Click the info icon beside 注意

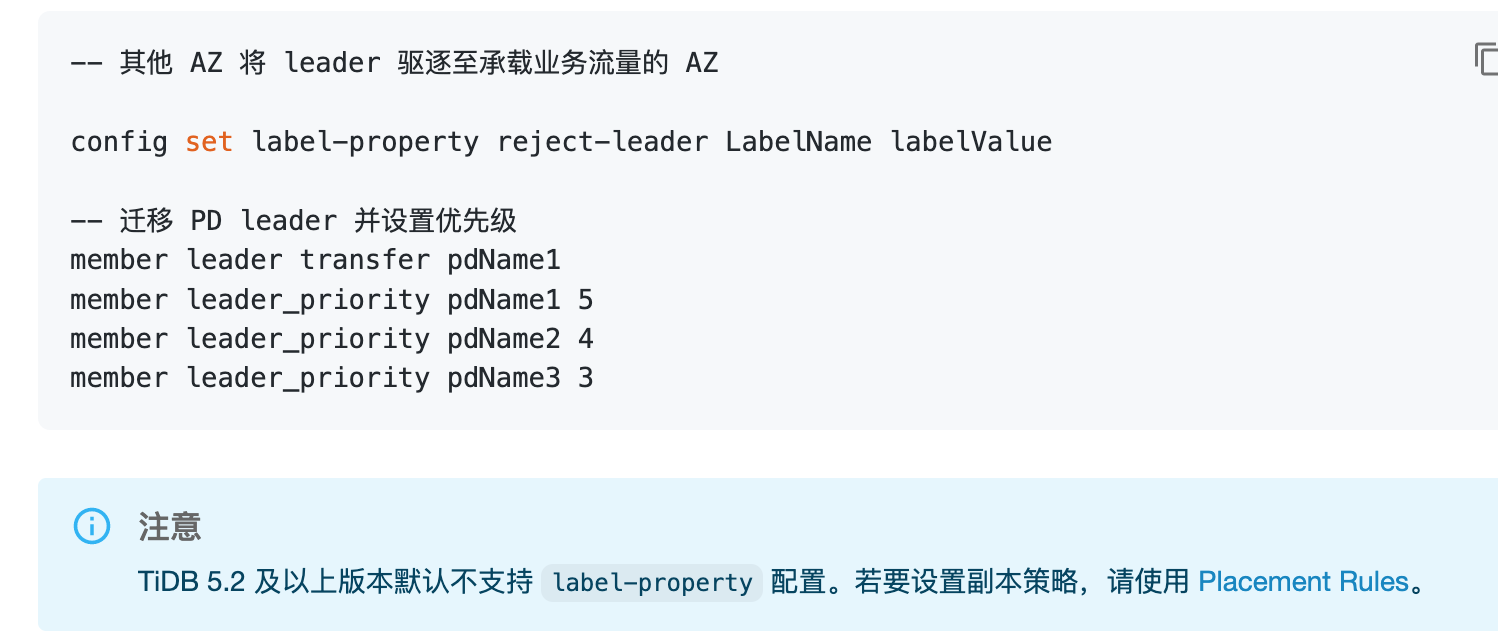(x=92, y=526)
